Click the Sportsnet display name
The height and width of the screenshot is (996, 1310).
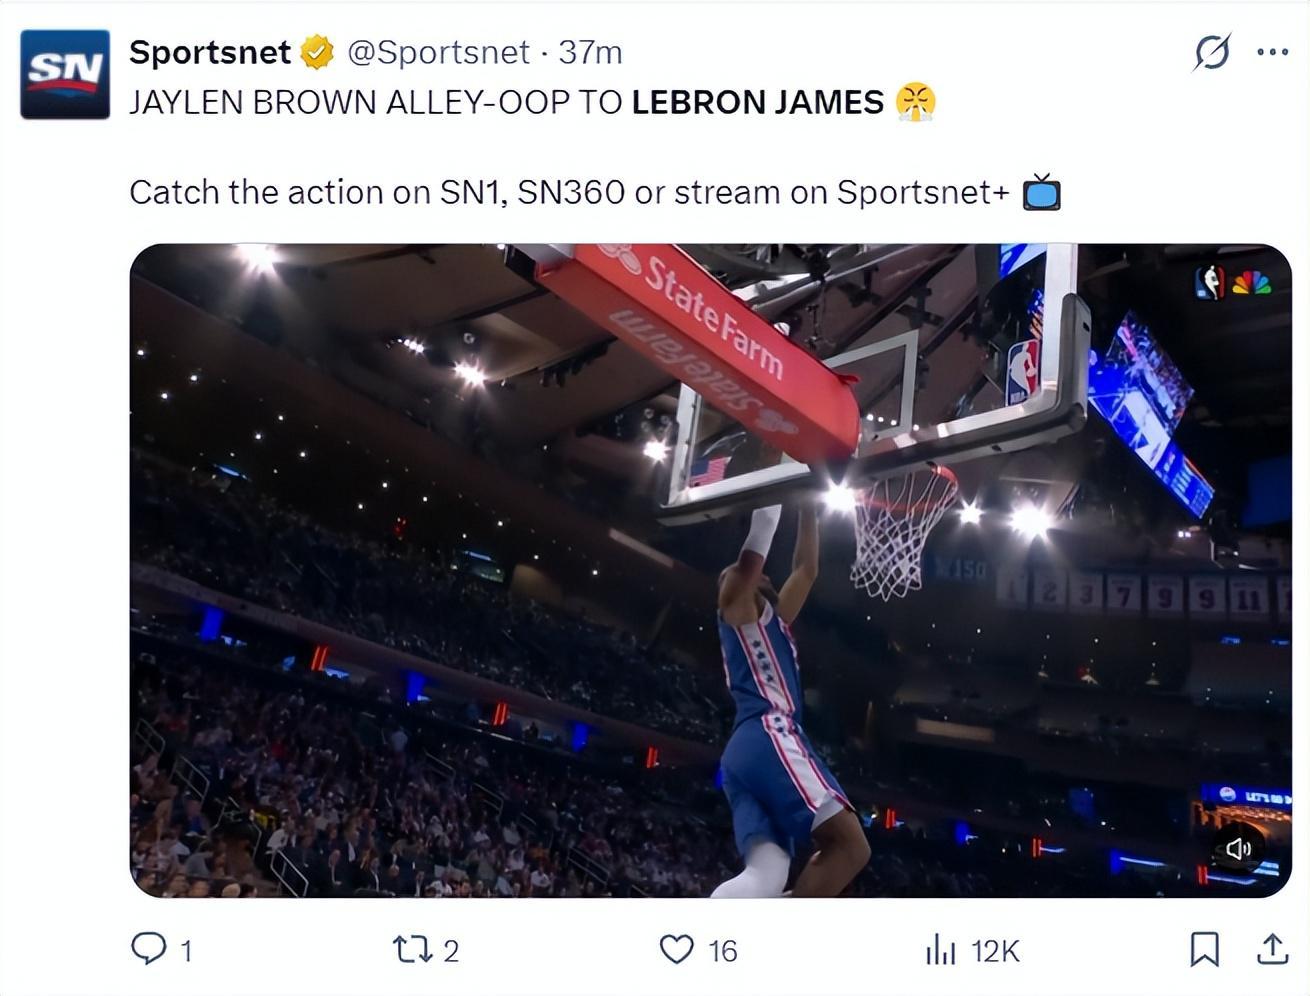[210, 52]
